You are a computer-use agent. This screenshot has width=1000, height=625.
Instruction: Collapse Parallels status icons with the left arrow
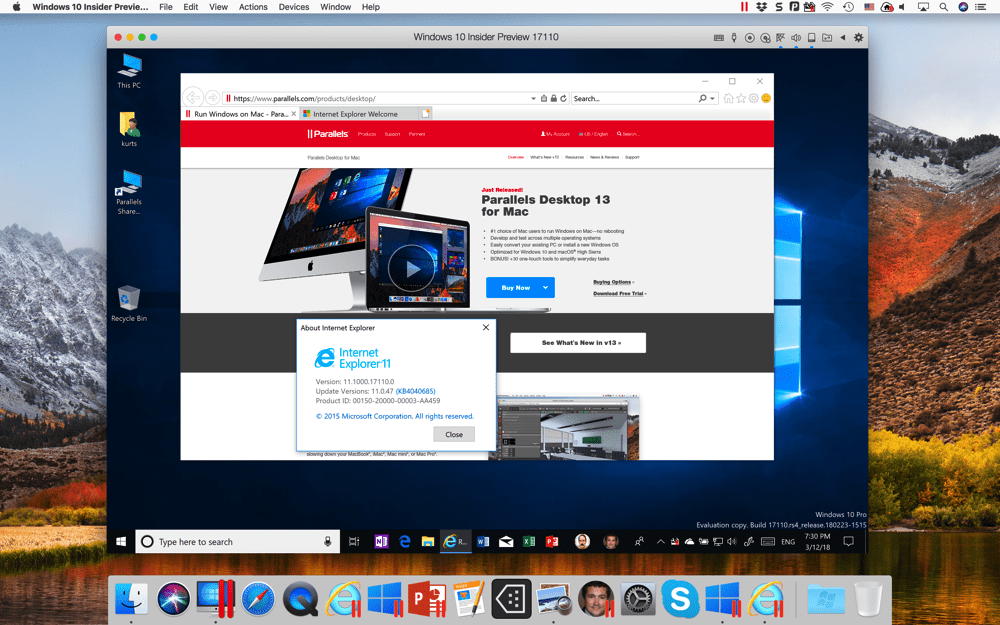pos(842,38)
